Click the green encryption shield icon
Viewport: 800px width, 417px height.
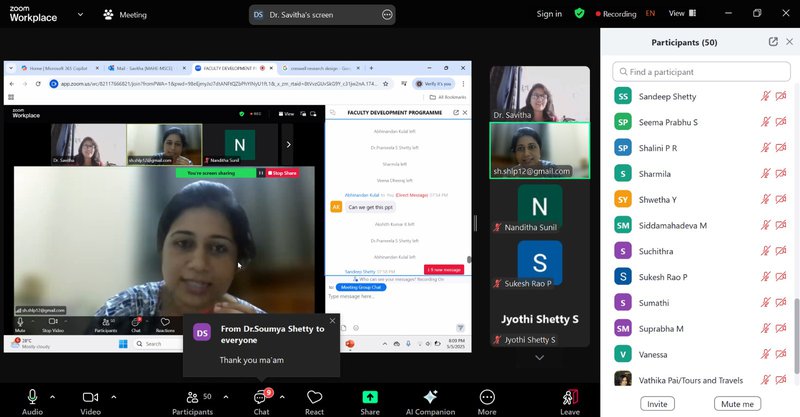pos(579,13)
